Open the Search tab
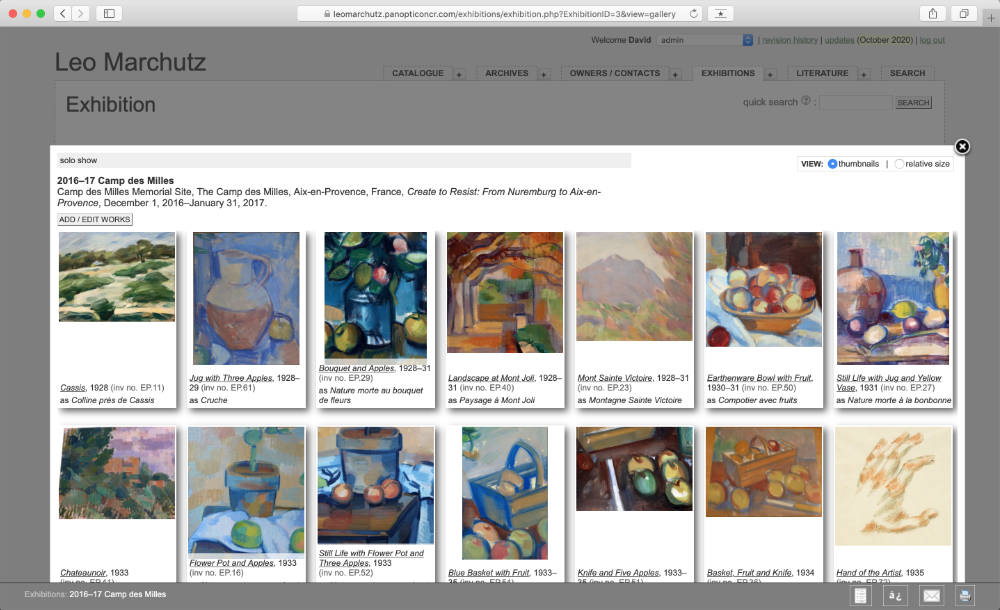Image resolution: width=1000 pixels, height=610 pixels. [x=907, y=73]
